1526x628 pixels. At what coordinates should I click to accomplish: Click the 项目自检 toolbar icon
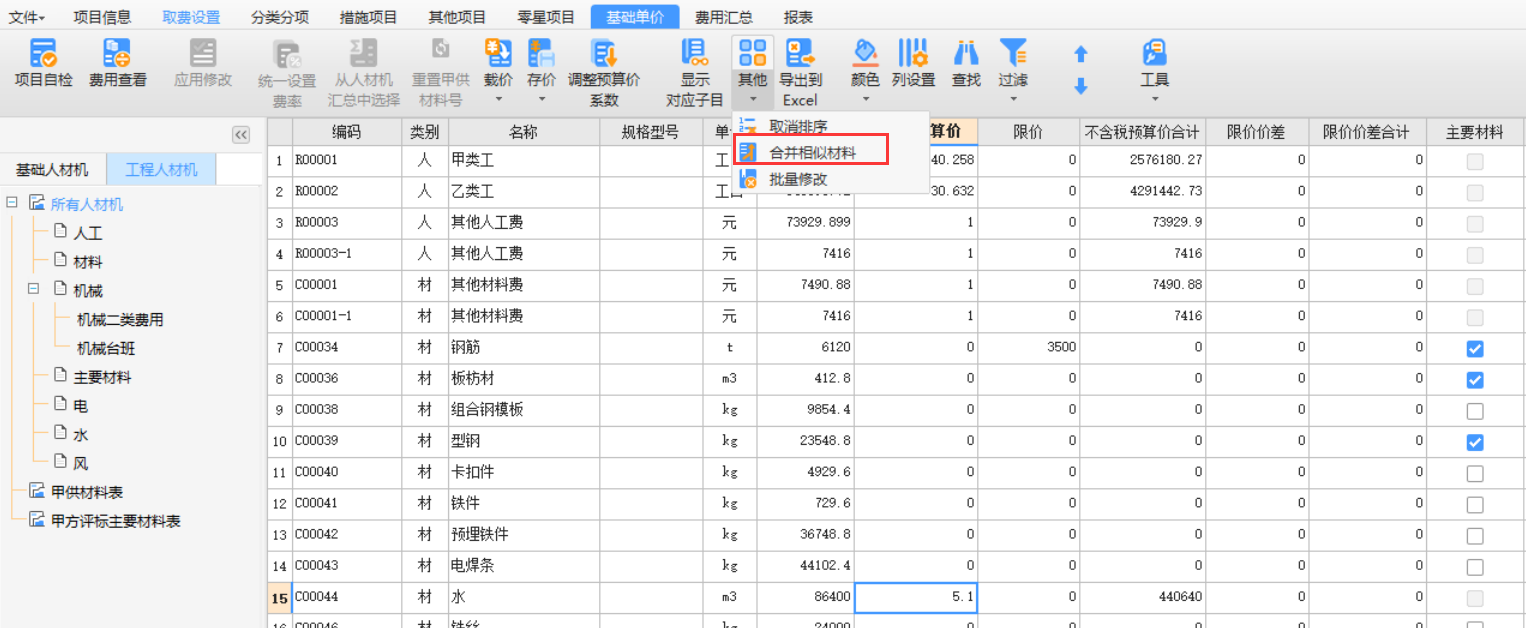(43, 54)
